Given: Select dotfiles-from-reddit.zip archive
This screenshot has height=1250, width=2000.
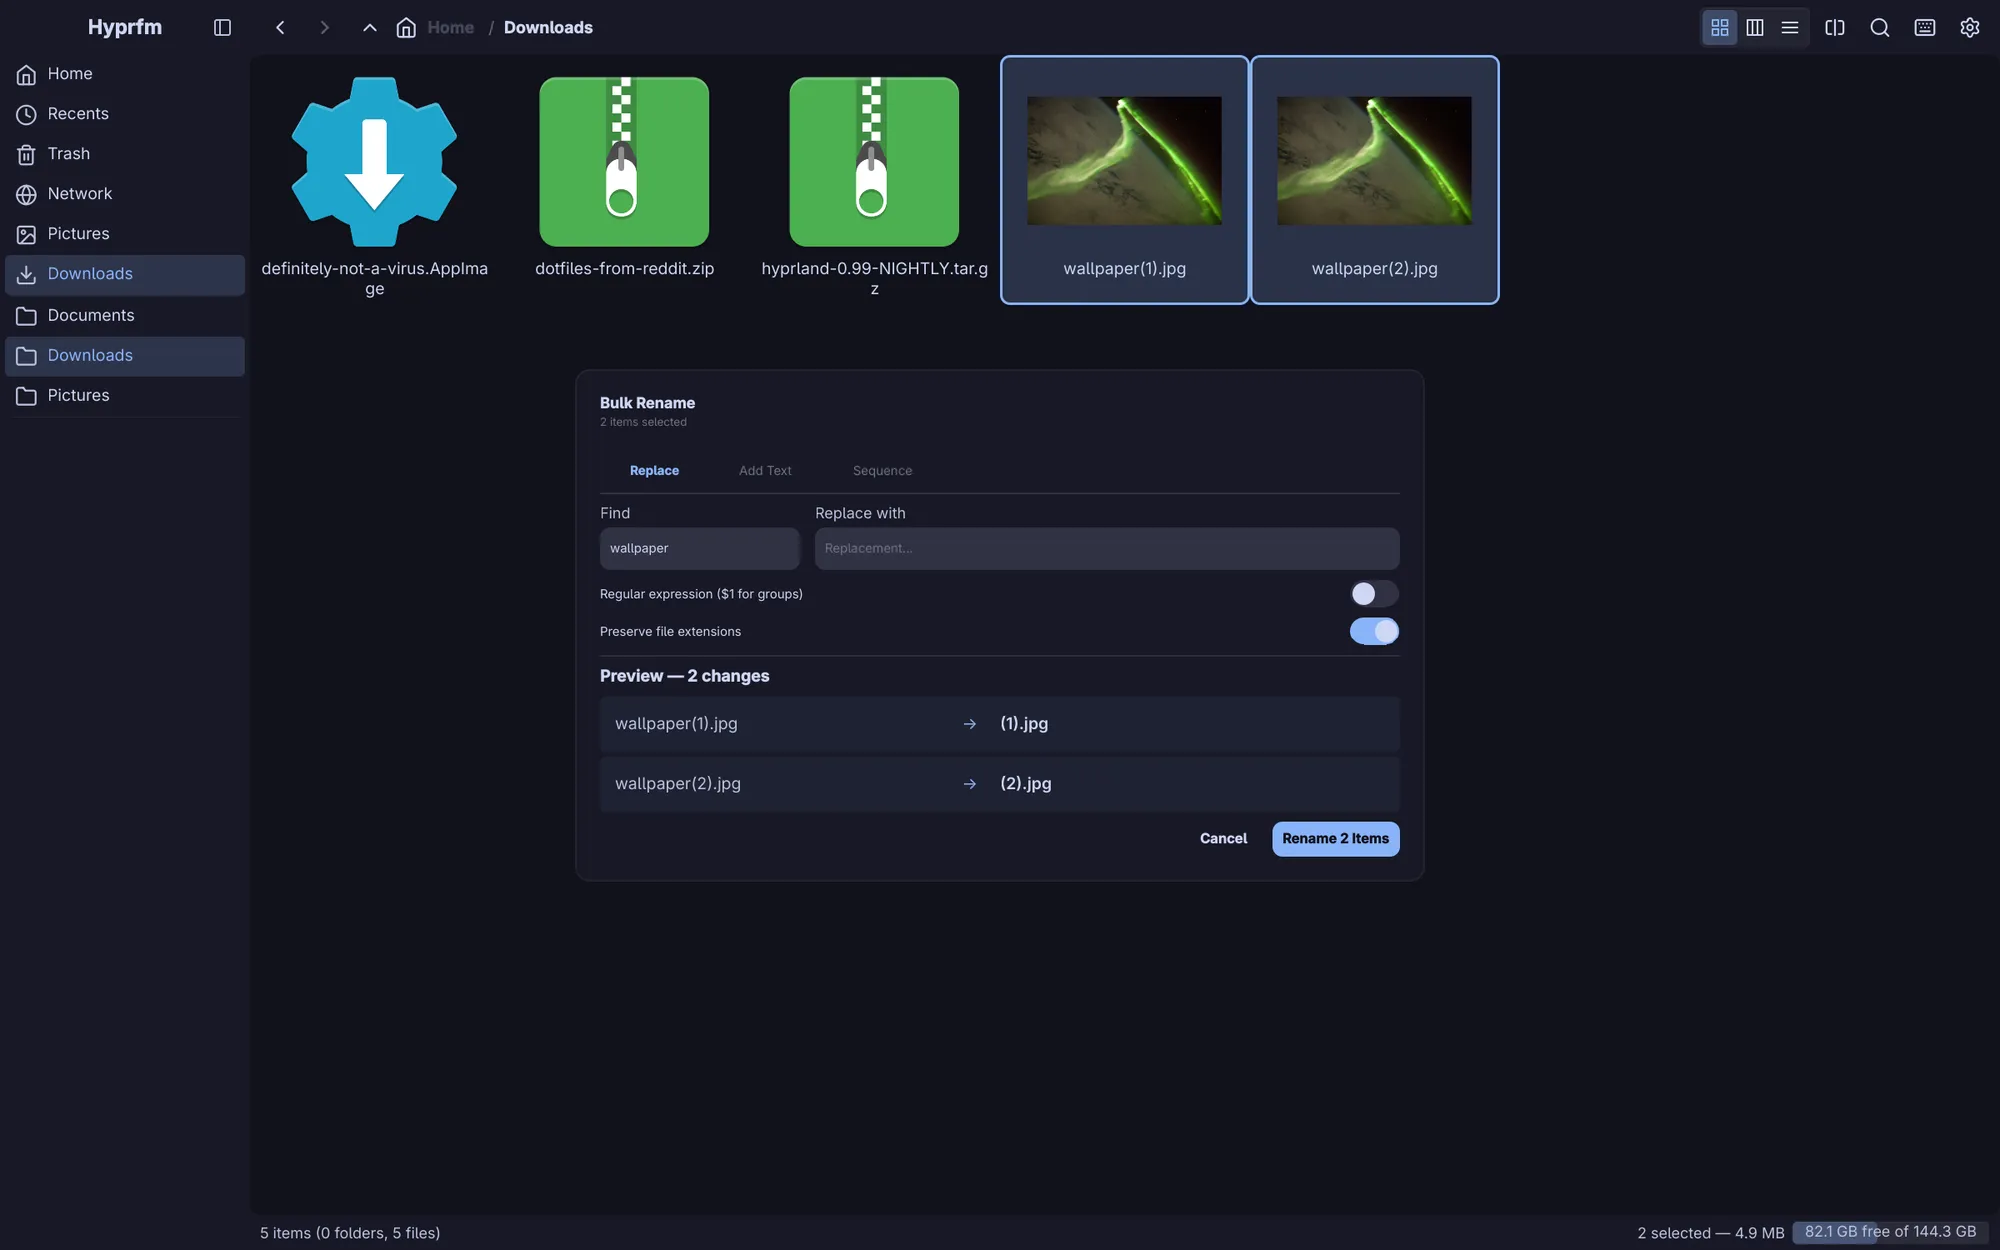Looking at the screenshot, I should point(624,180).
